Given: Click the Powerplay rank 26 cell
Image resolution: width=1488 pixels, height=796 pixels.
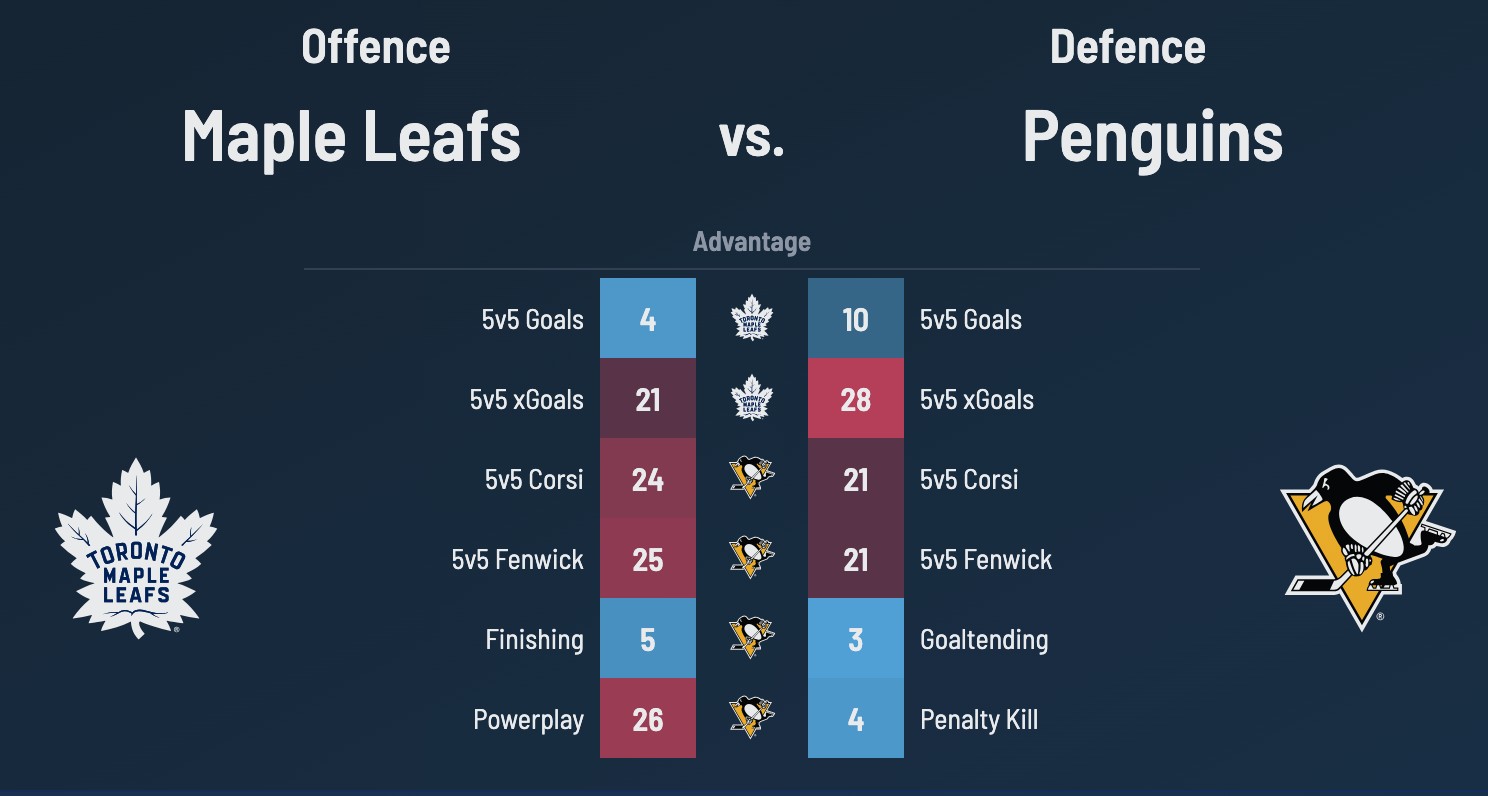Looking at the screenshot, I should pyautogui.click(x=648, y=720).
